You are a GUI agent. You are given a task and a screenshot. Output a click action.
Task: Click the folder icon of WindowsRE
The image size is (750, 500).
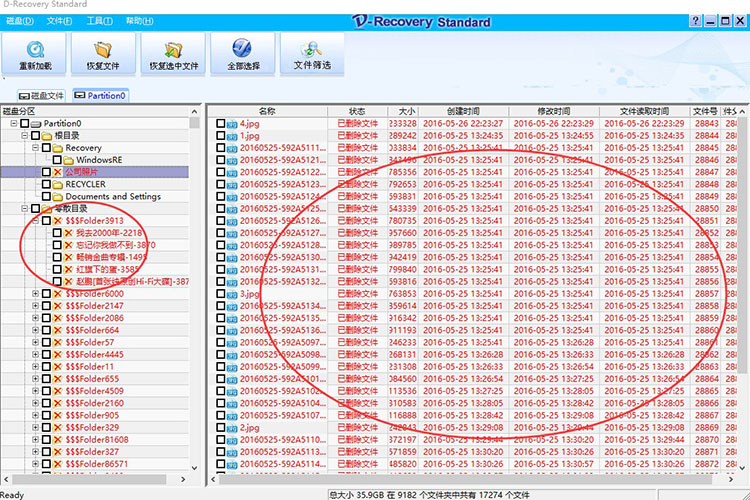pyautogui.click(x=69, y=160)
